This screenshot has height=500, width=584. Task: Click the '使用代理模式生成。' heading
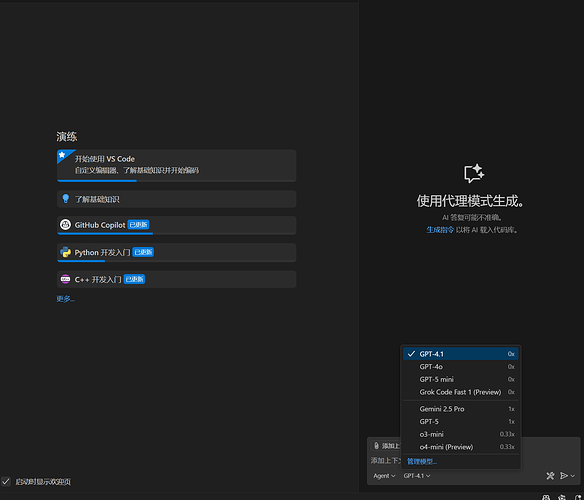point(470,201)
